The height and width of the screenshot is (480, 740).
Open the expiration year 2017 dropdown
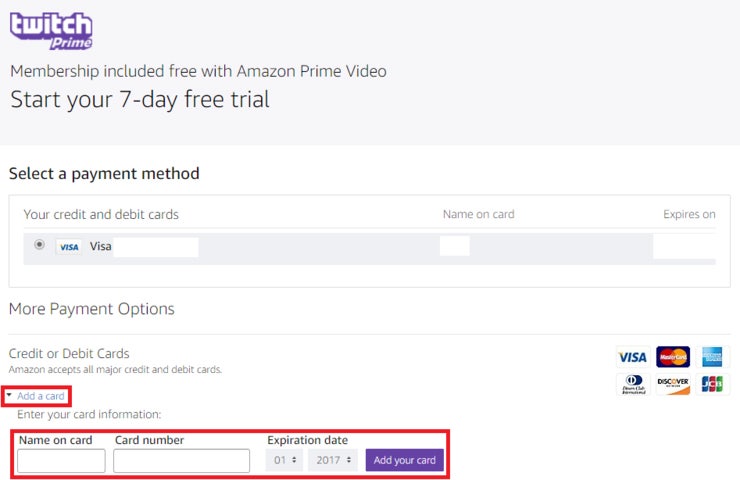pyautogui.click(x=333, y=460)
